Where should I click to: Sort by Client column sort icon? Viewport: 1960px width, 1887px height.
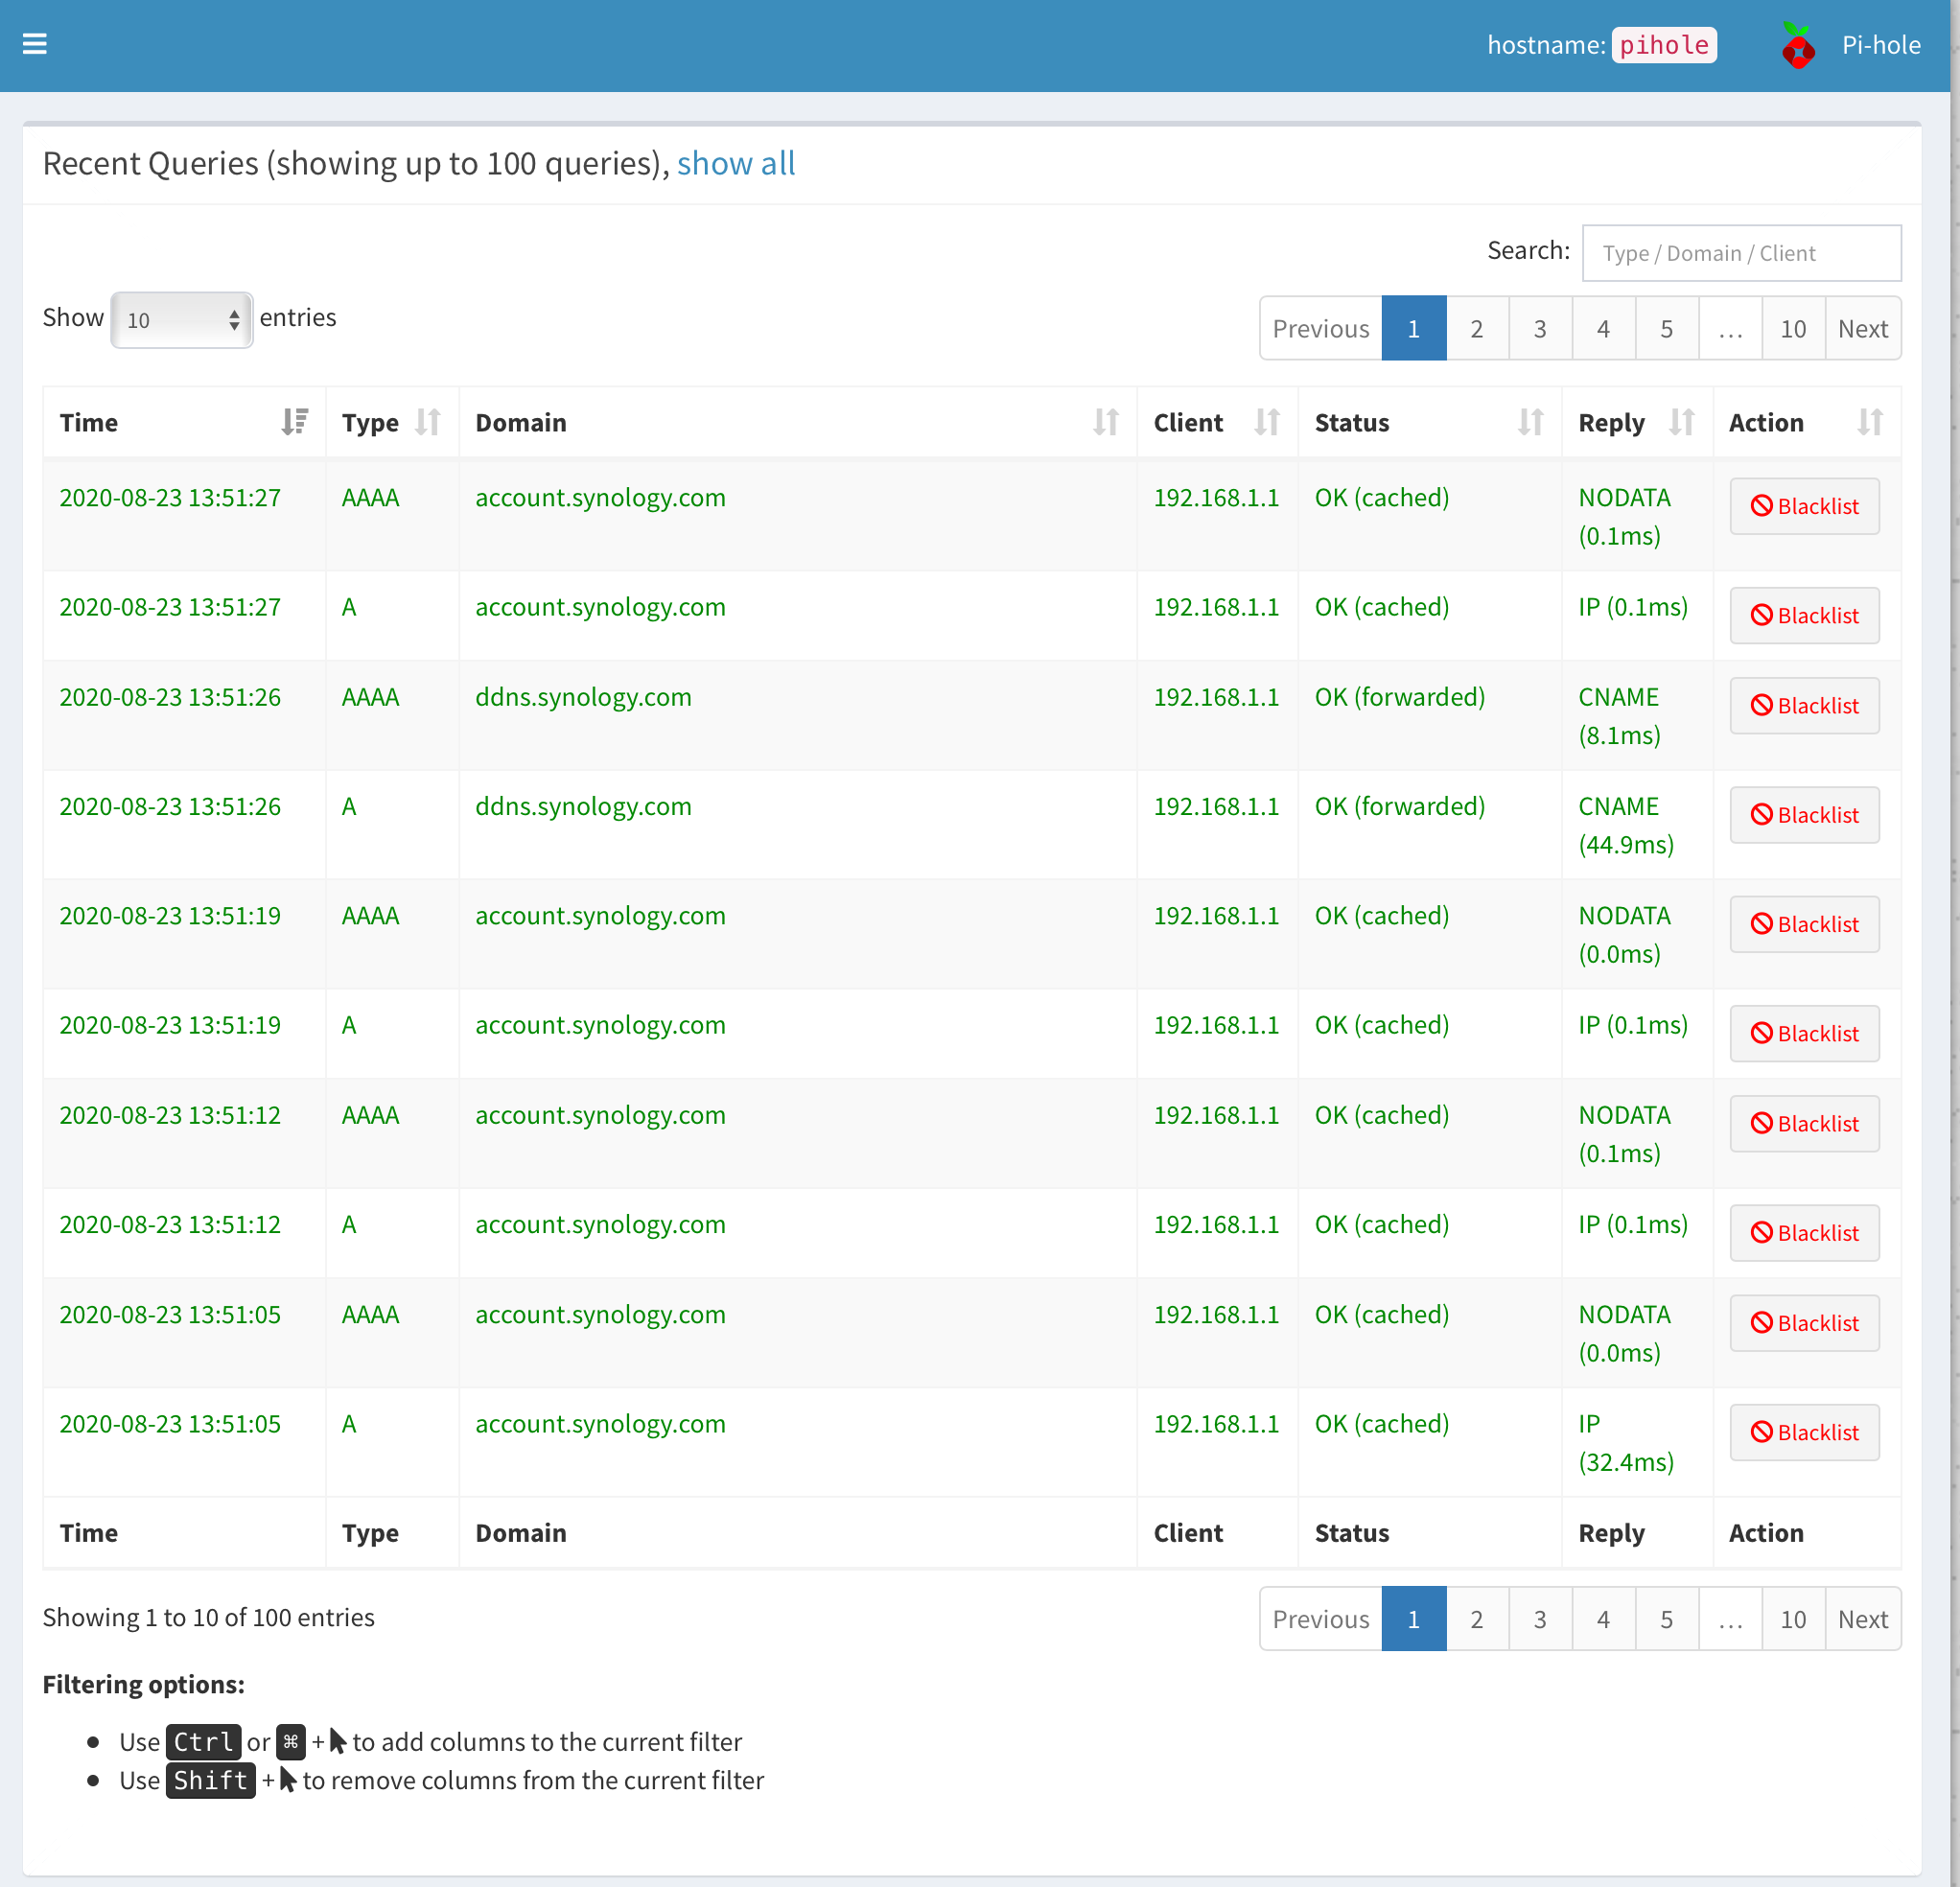[1267, 422]
